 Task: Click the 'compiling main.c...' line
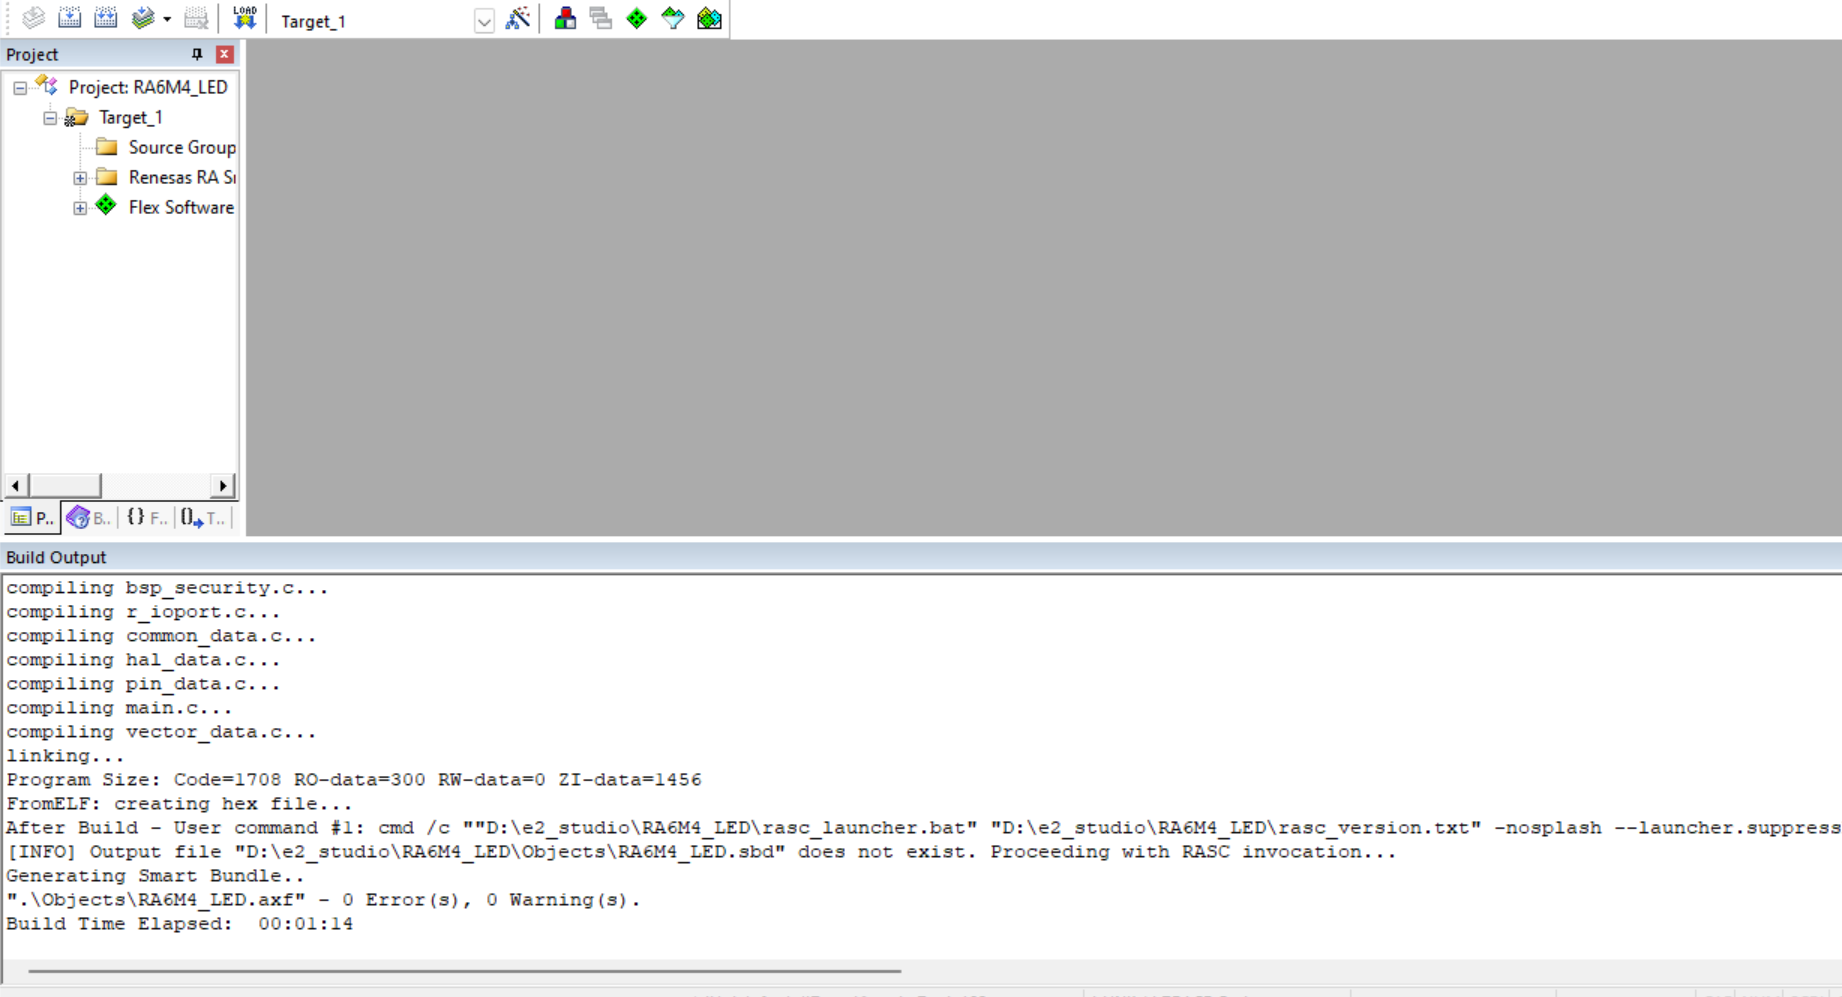tap(119, 708)
